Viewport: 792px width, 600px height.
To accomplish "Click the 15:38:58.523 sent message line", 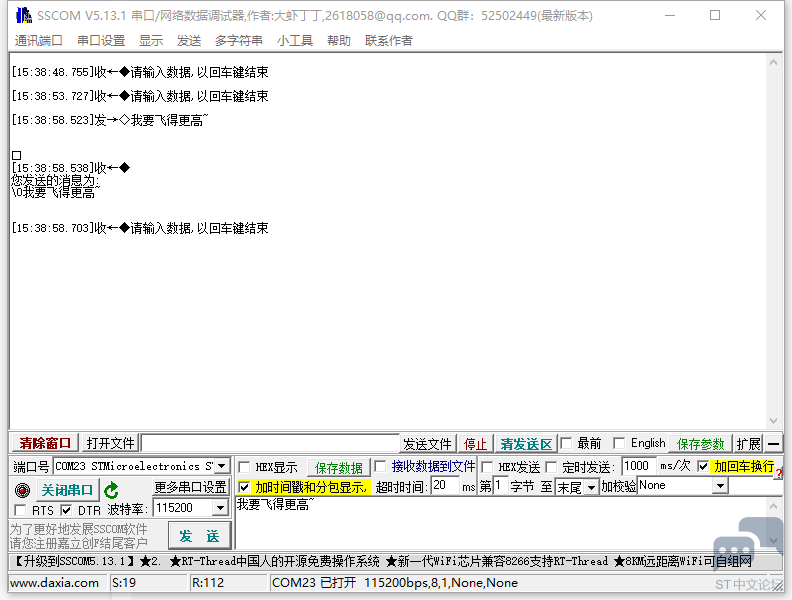I will click(110, 120).
